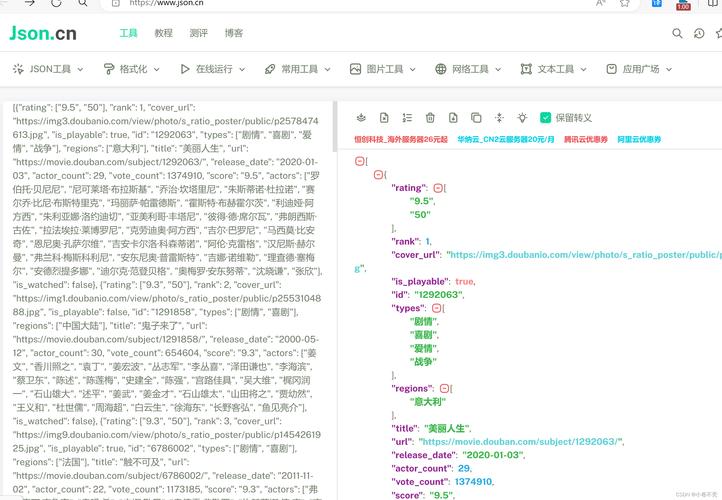722x500 pixels.
Task: Click the JSON工具 sparkle icon
Action: 18,69
